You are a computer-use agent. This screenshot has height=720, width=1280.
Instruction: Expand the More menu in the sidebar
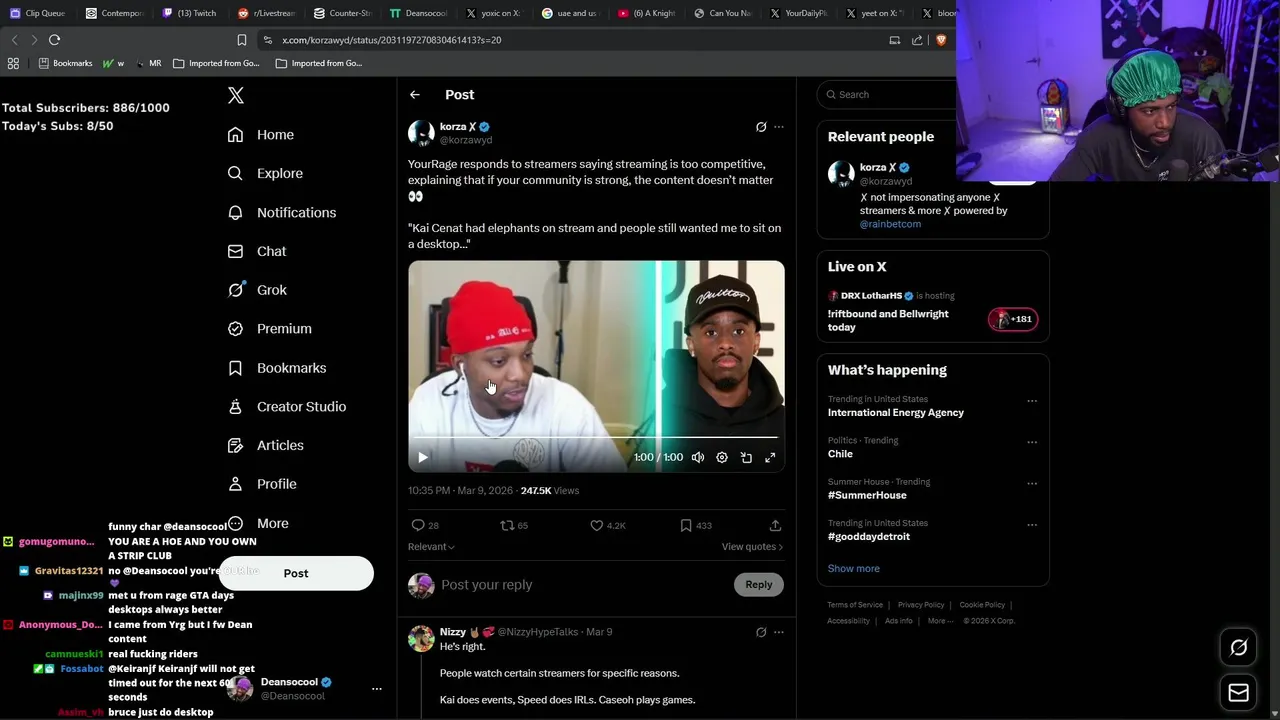pos(258,523)
